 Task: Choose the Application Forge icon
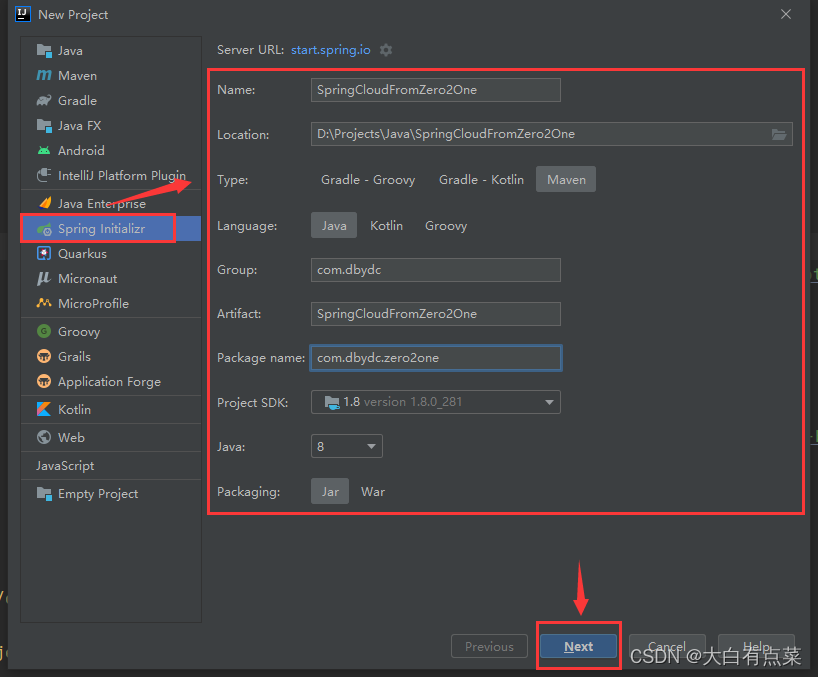(44, 381)
